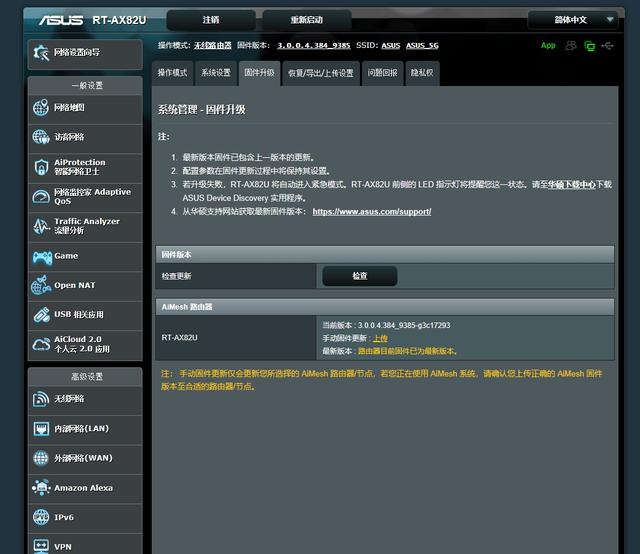
Task: Open Amazon Alexa menu item
Action: point(85,487)
